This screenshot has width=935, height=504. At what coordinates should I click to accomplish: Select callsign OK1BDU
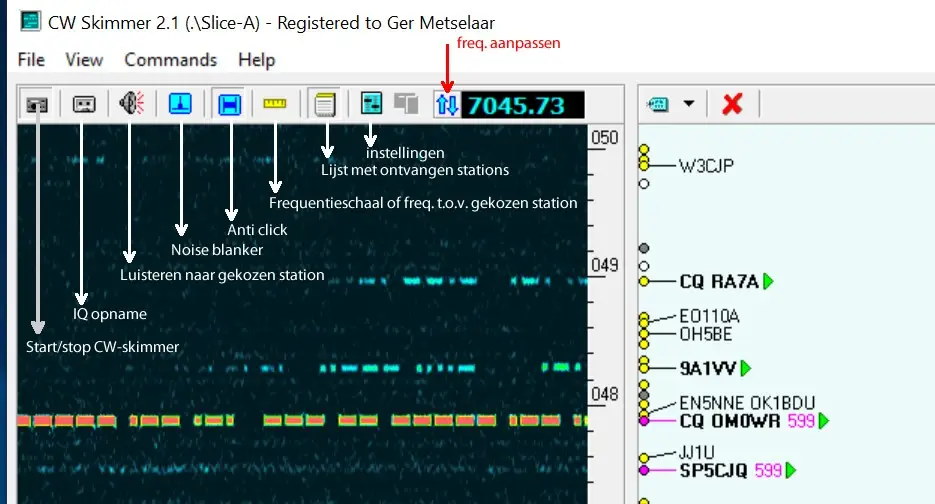point(782,403)
